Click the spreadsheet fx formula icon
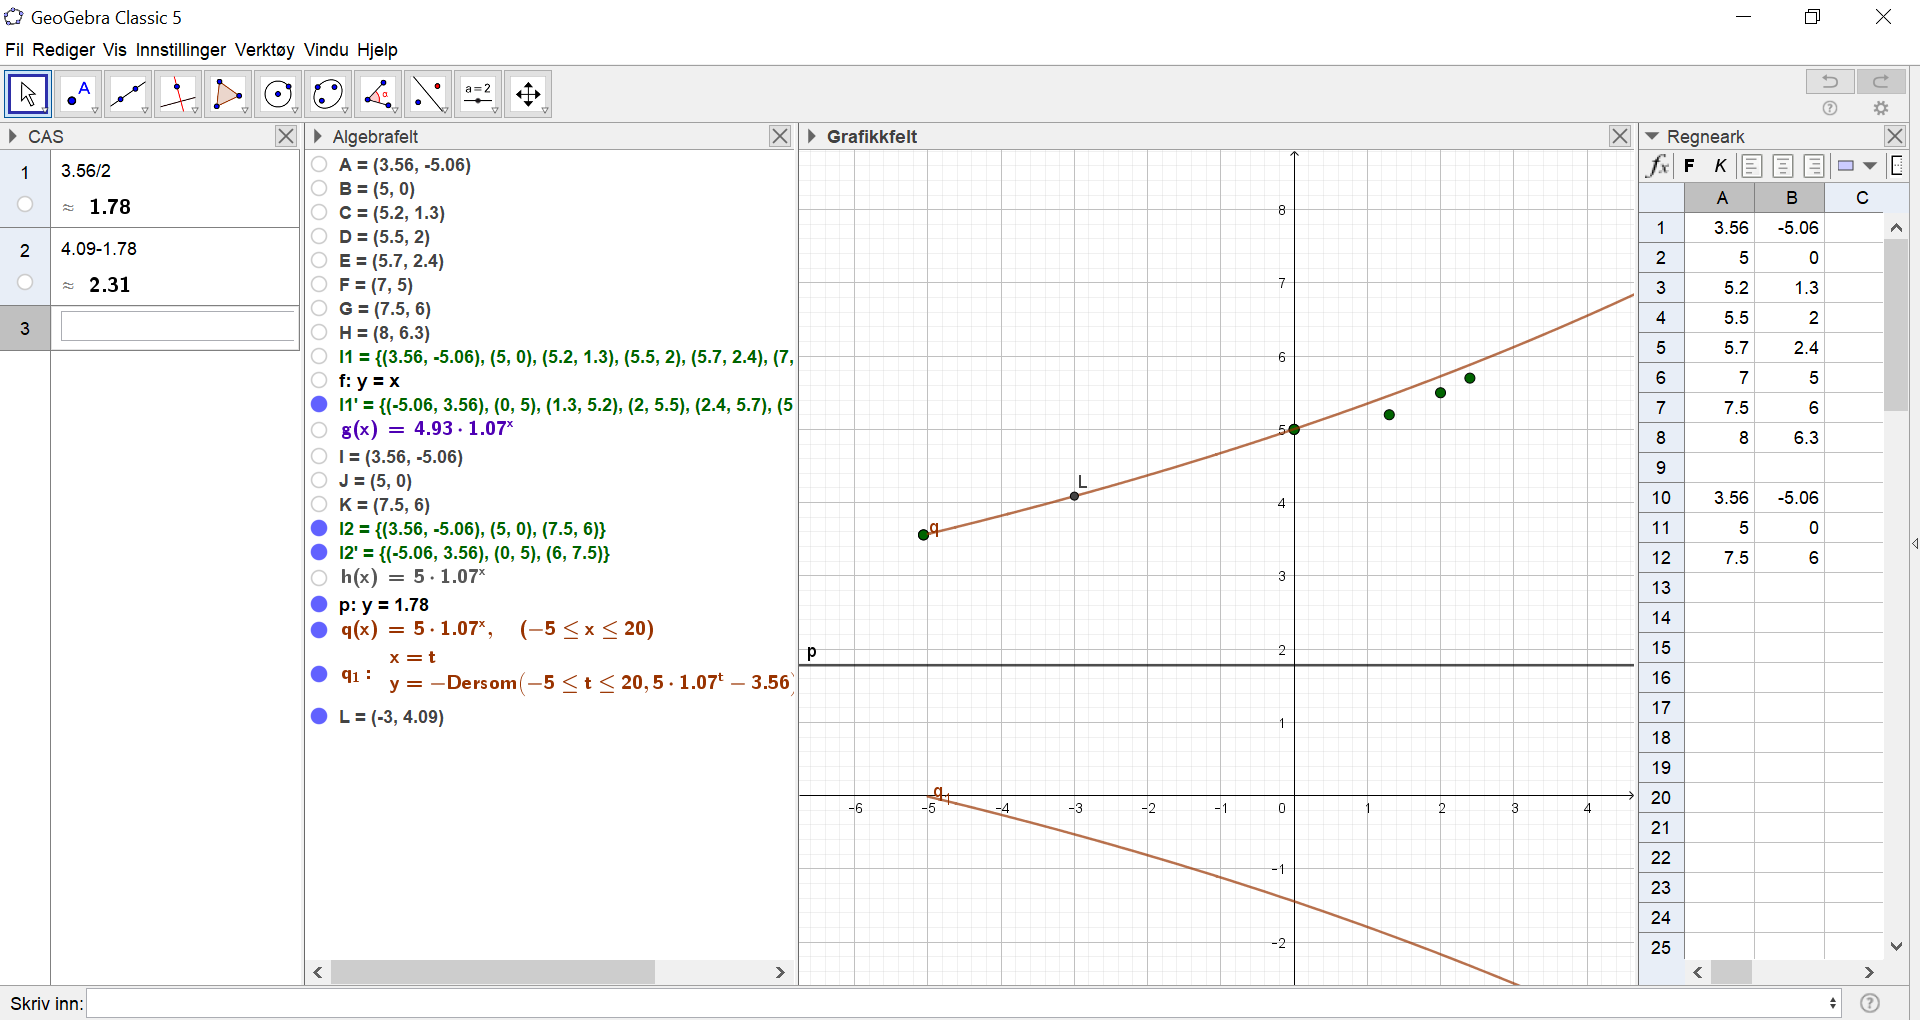Image resolution: width=1920 pixels, height=1020 pixels. pyautogui.click(x=1658, y=166)
